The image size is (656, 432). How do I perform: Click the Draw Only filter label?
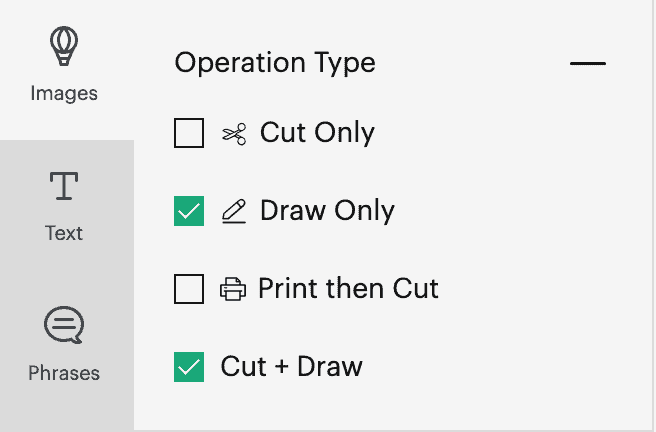coord(327,211)
